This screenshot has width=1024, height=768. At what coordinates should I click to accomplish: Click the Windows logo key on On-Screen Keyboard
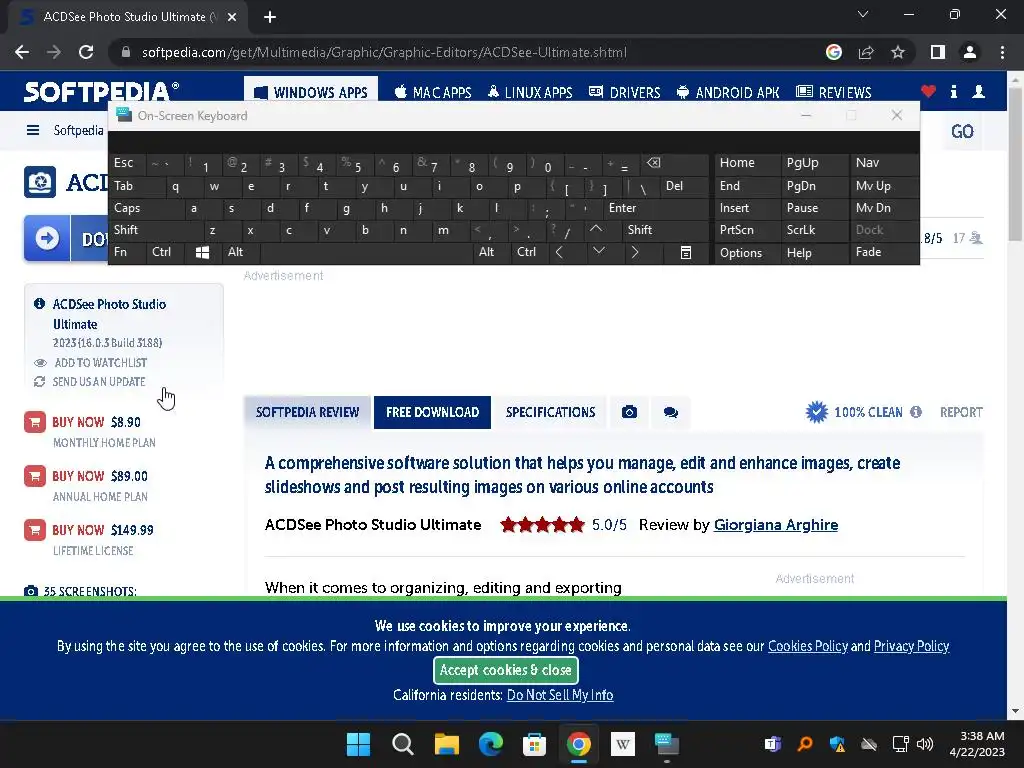202,252
